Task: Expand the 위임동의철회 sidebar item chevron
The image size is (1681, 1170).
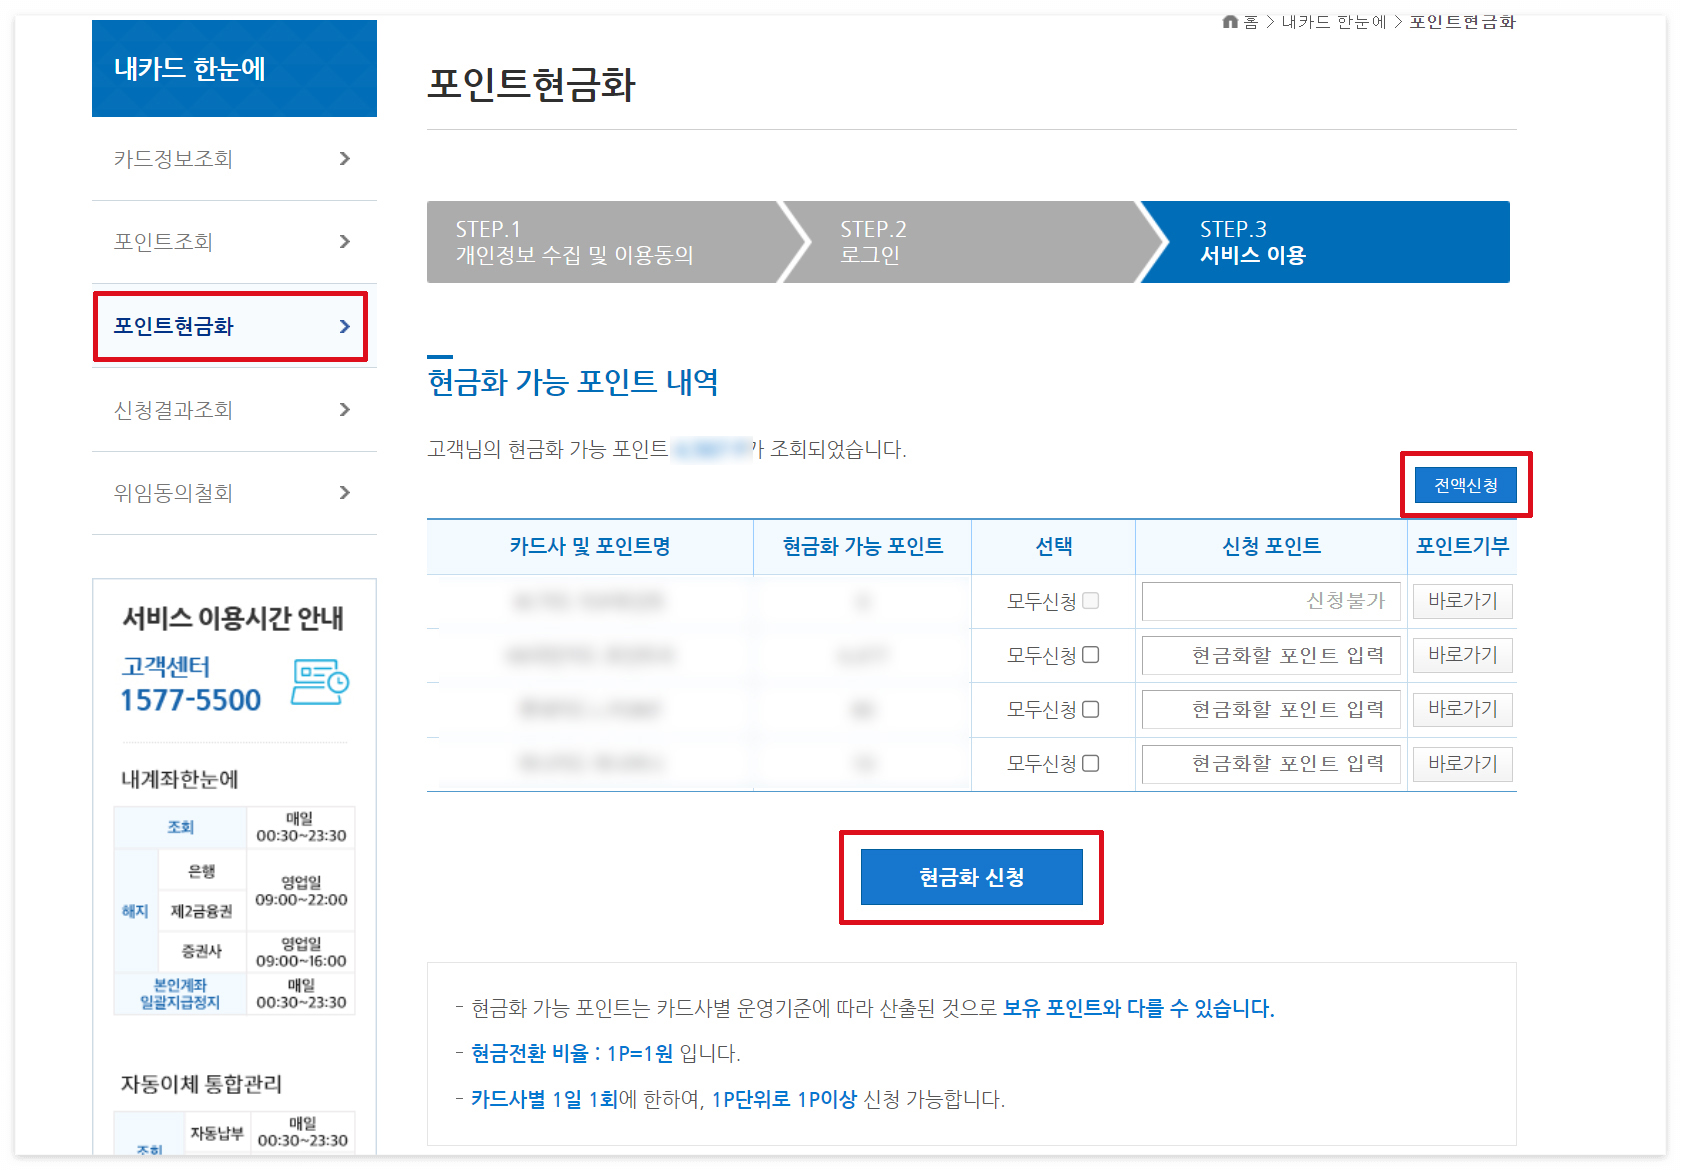Action: point(345,492)
